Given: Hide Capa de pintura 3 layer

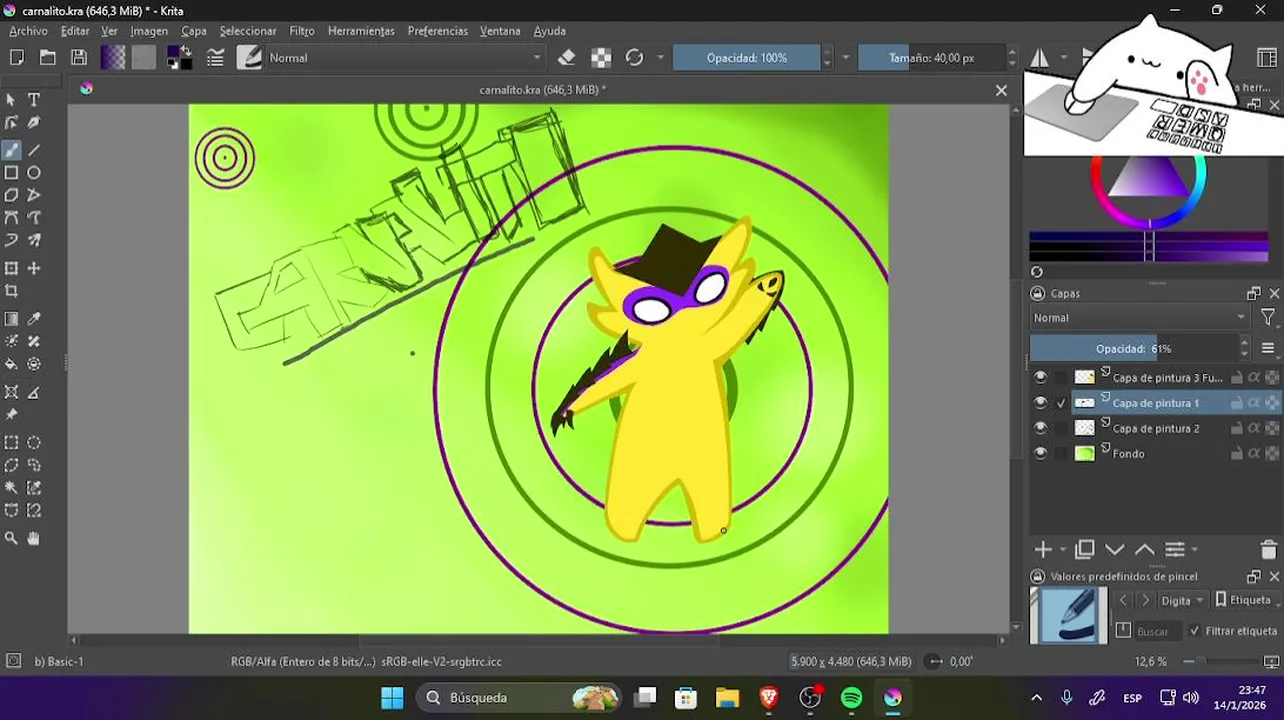Looking at the screenshot, I should click(x=1041, y=378).
